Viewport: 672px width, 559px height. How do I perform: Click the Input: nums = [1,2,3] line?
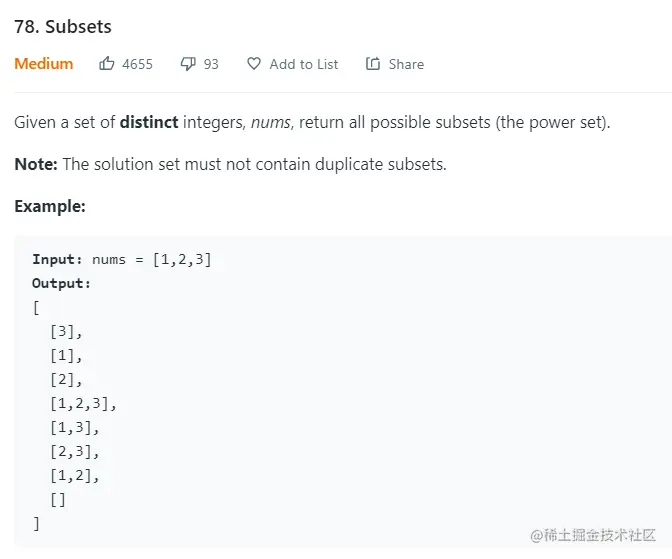(122, 259)
